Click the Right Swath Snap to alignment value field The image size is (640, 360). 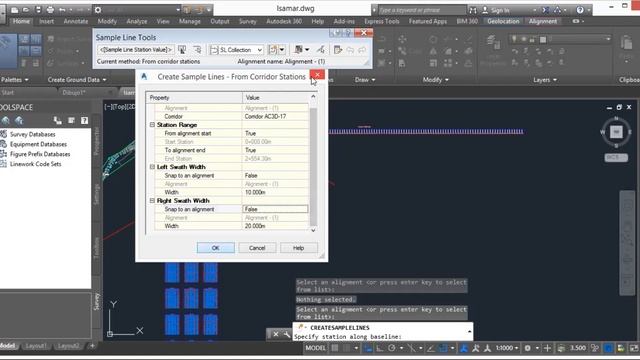point(275,209)
